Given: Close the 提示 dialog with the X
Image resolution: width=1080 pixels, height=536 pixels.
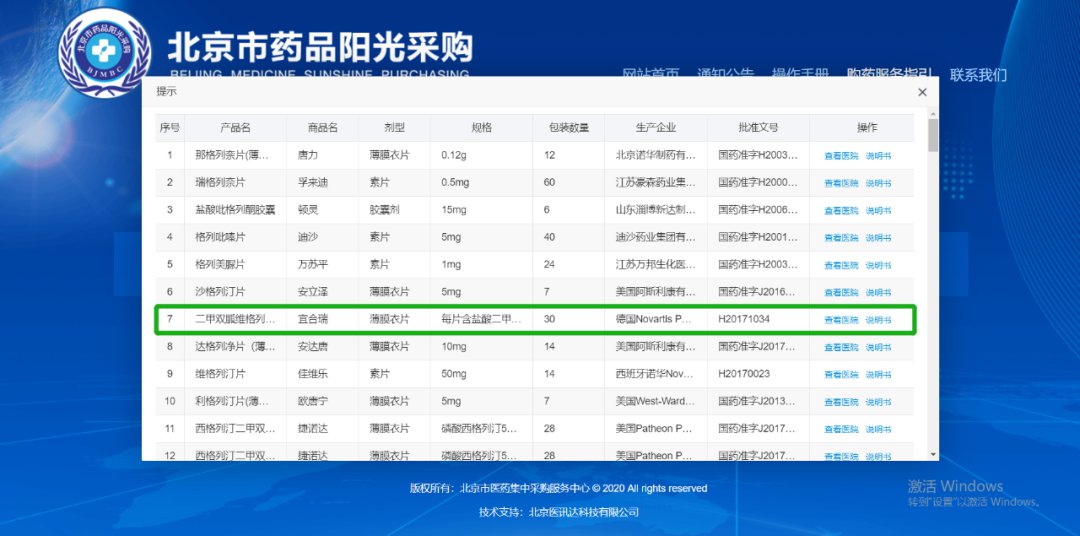Looking at the screenshot, I should [922, 92].
